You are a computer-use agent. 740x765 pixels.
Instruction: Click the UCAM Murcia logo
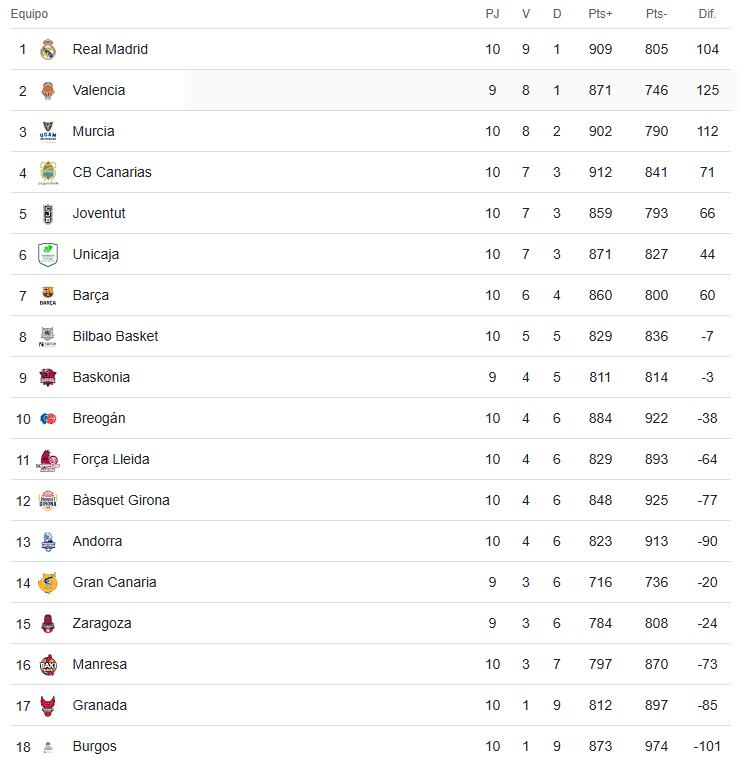(x=48, y=132)
